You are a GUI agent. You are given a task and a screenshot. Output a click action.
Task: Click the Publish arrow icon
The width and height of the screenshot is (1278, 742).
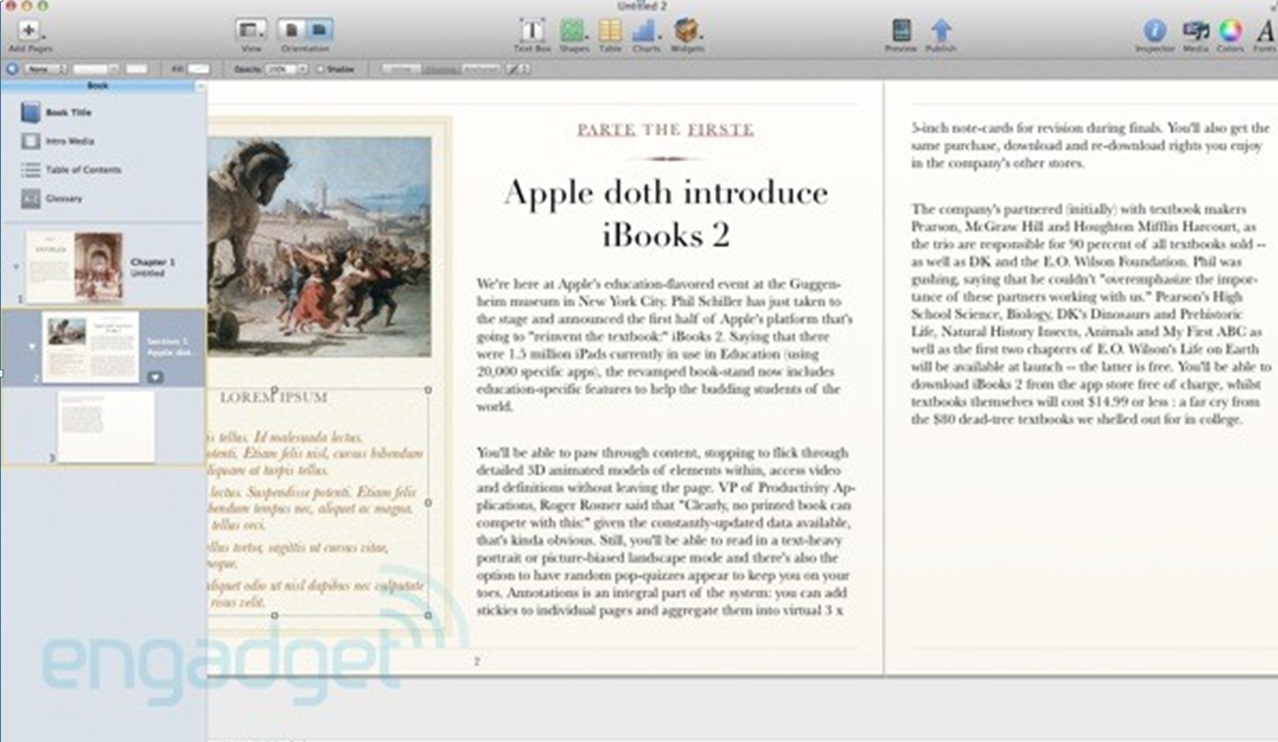pyautogui.click(x=941, y=30)
